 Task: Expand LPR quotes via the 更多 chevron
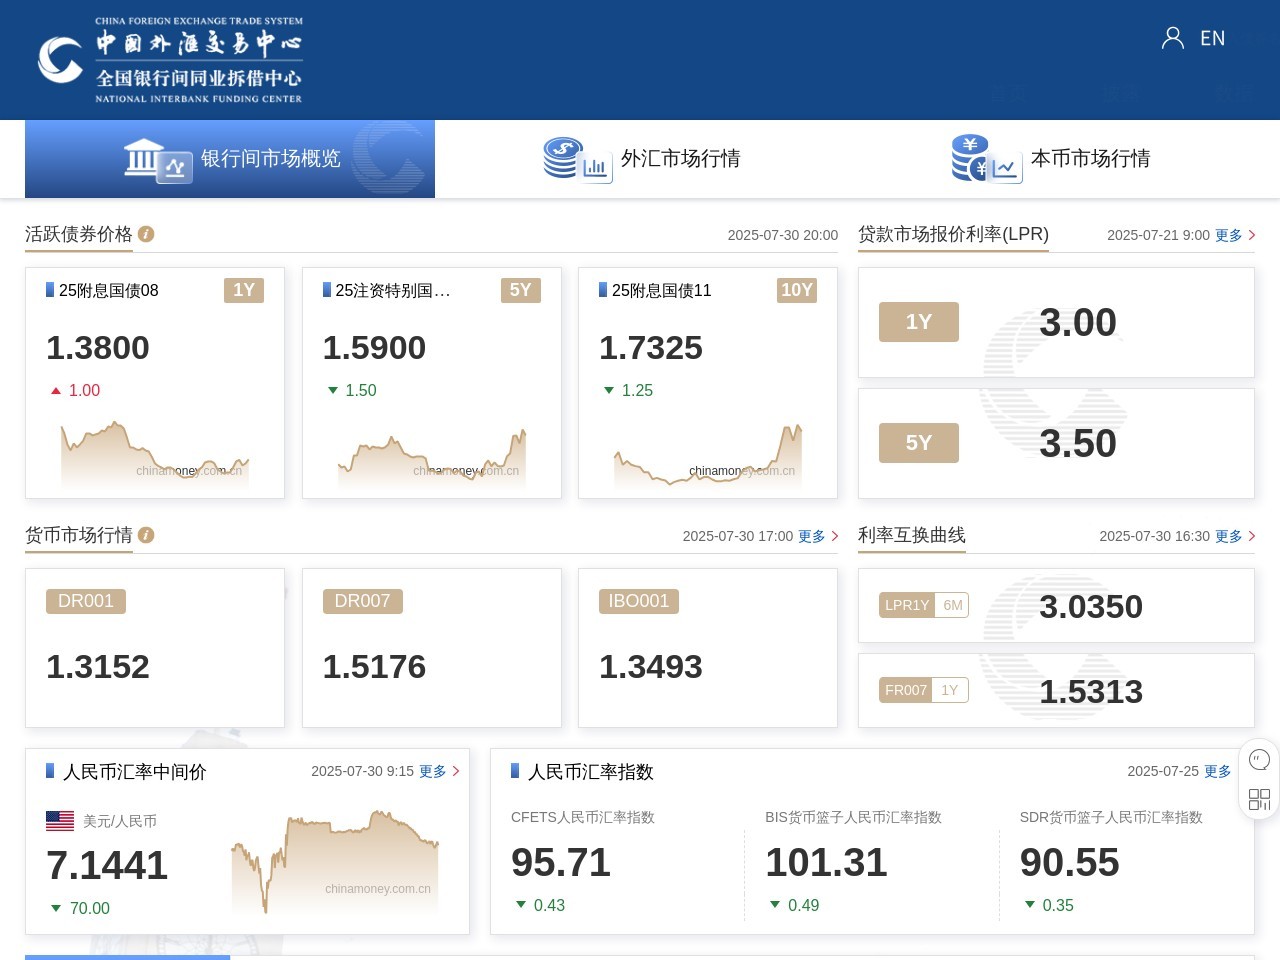(1250, 235)
